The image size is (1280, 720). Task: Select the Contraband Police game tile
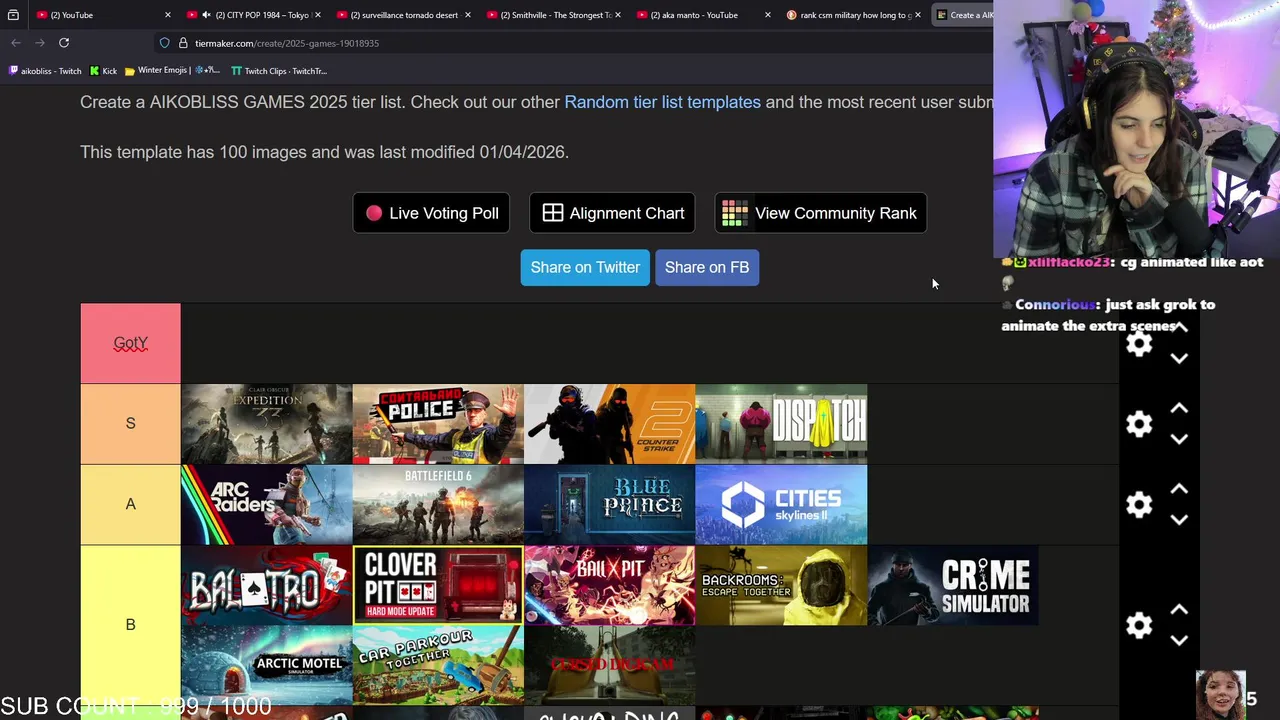pos(438,424)
